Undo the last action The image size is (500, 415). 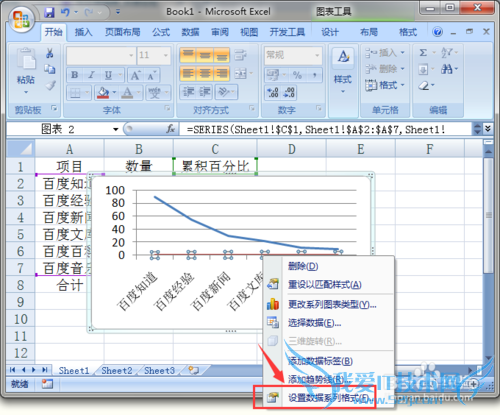65,12
